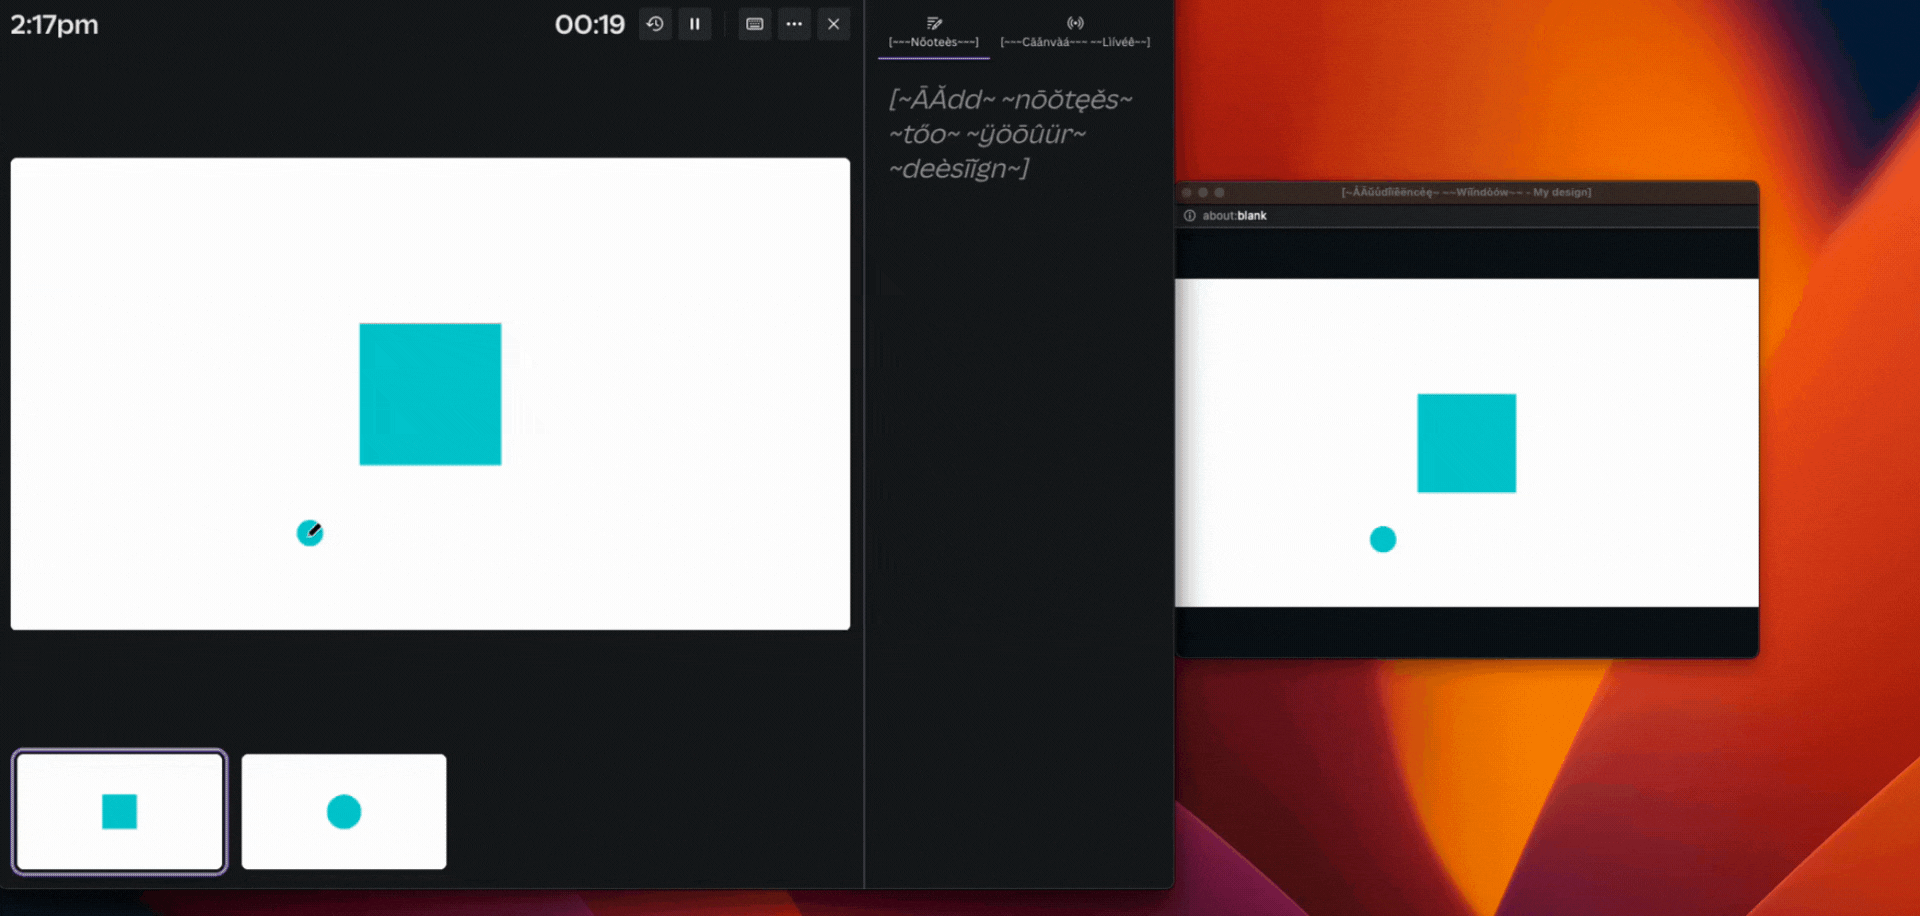The width and height of the screenshot is (1920, 916).
Task: Close the presenter view
Action: (x=833, y=24)
